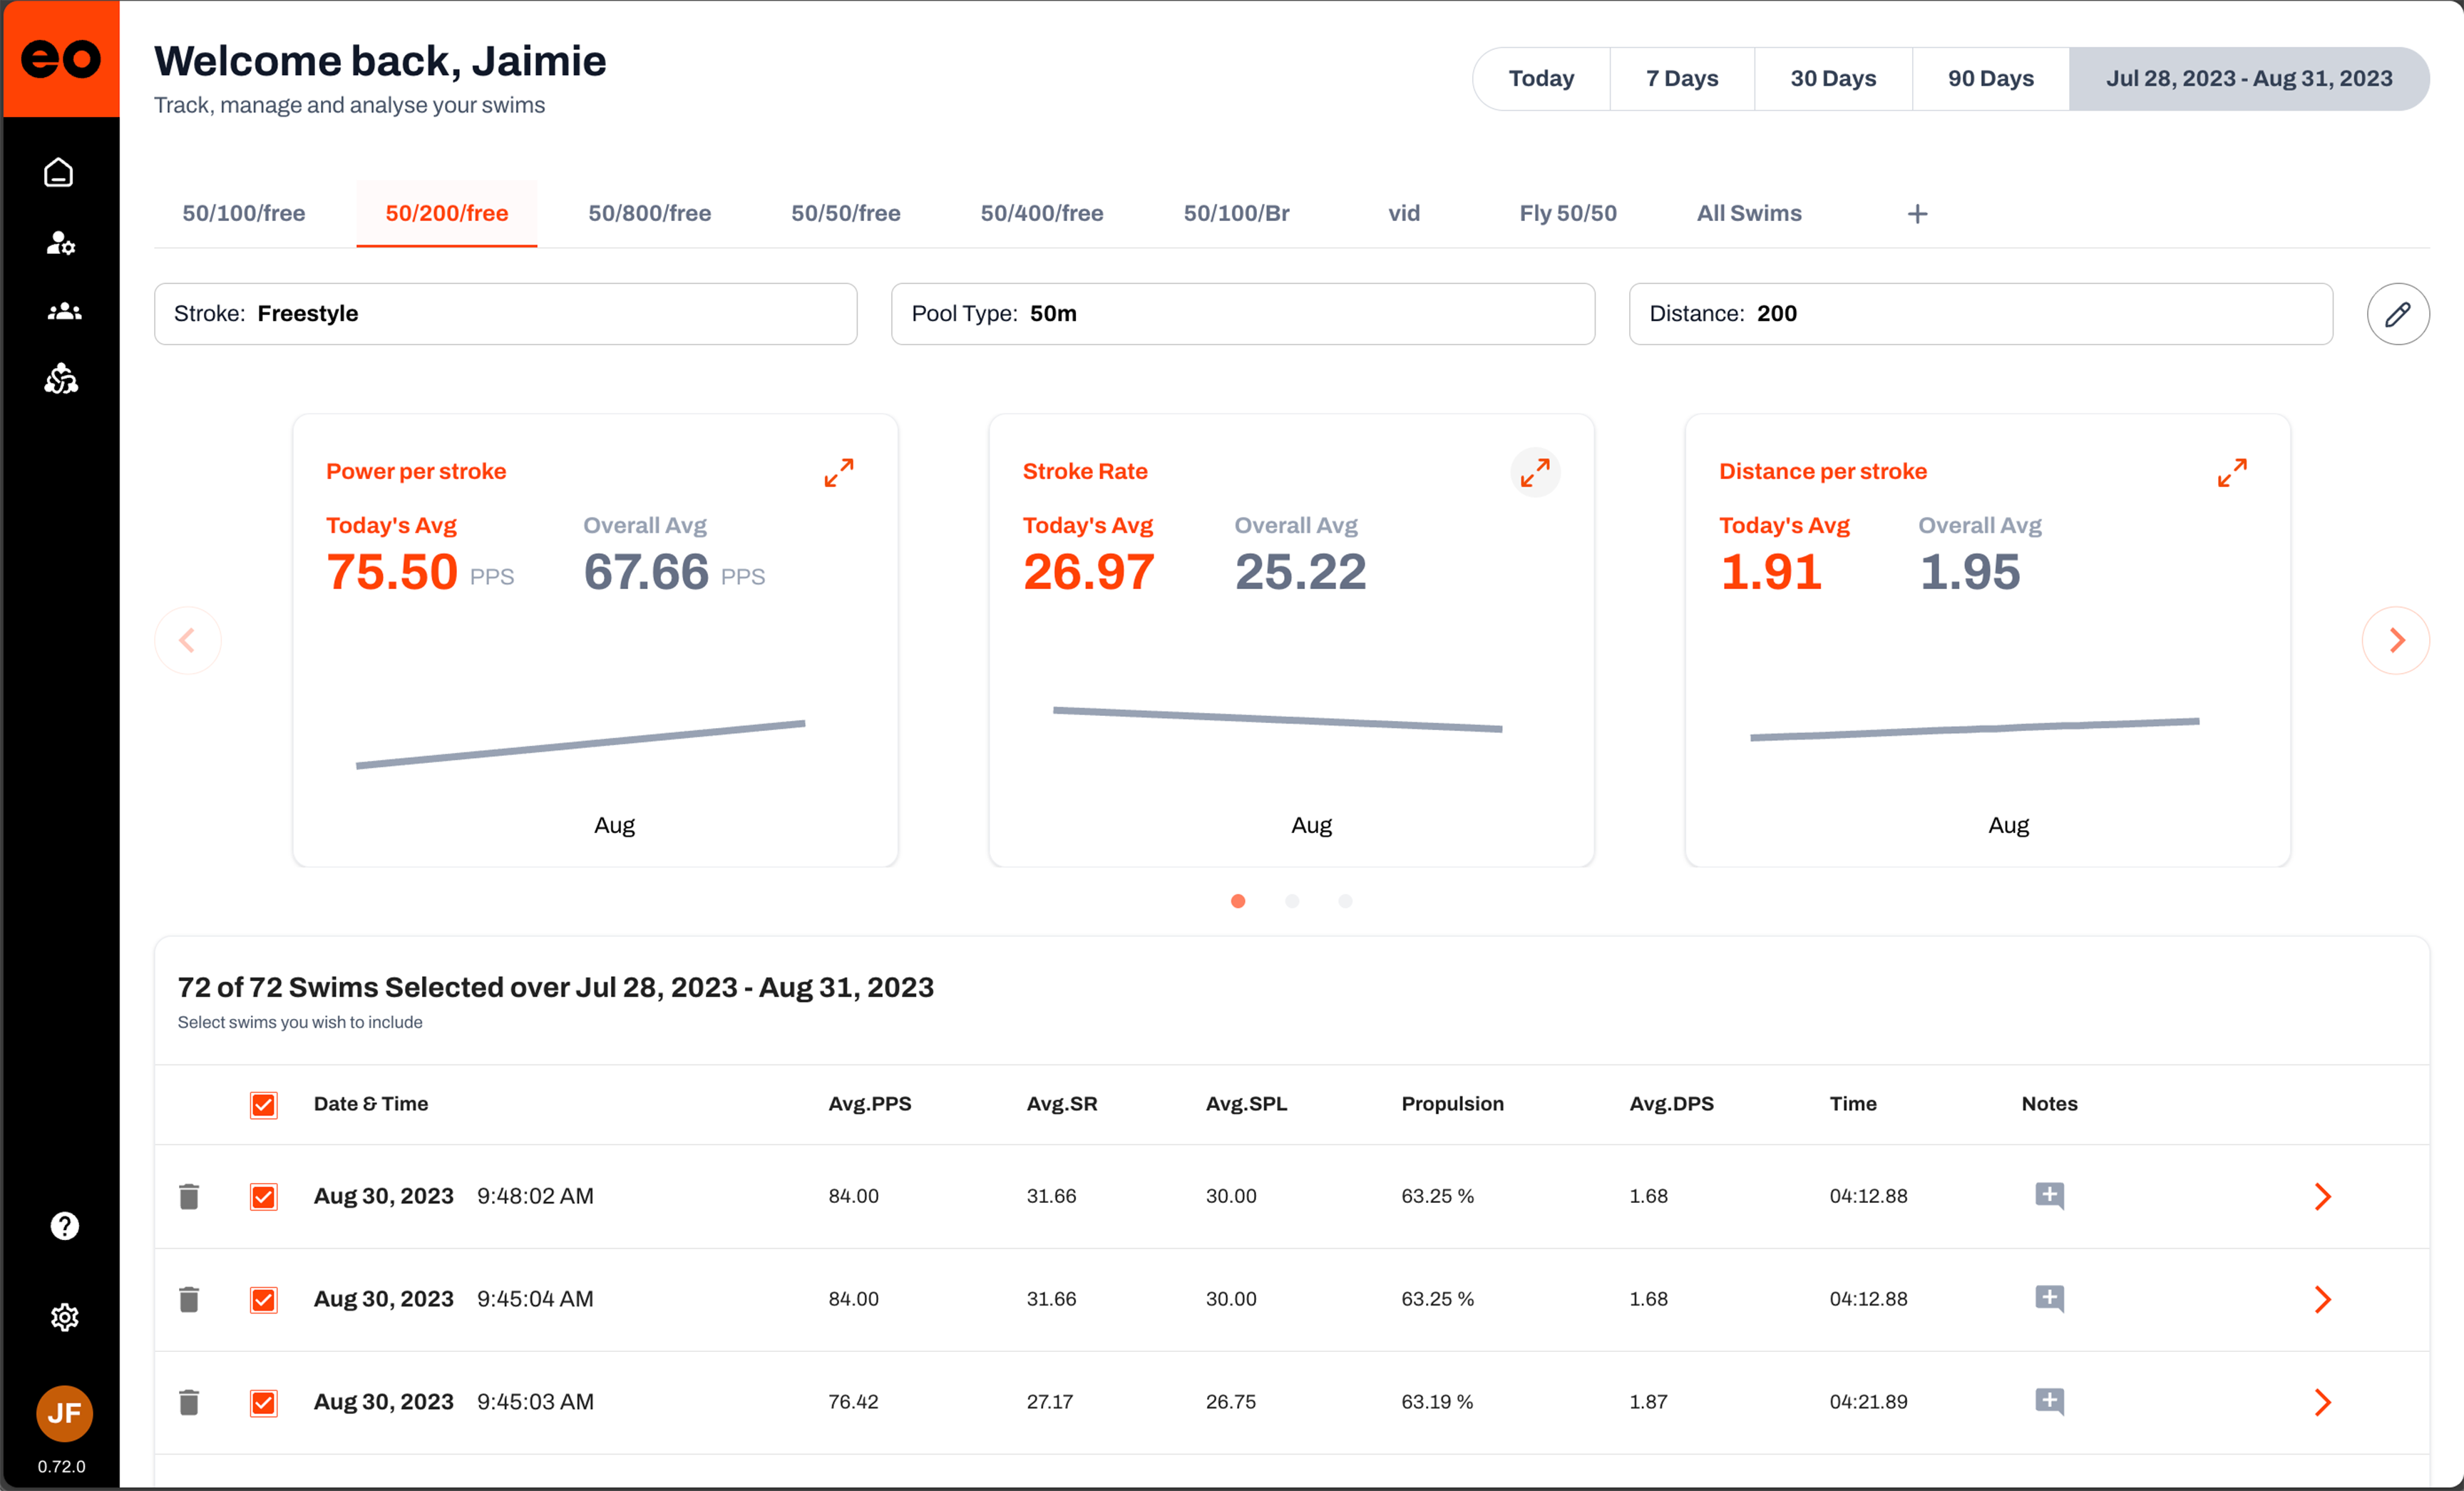The width and height of the screenshot is (2464, 1491).
Task: Add a note to the 9:45:04 AM swim
Action: point(2049,1298)
